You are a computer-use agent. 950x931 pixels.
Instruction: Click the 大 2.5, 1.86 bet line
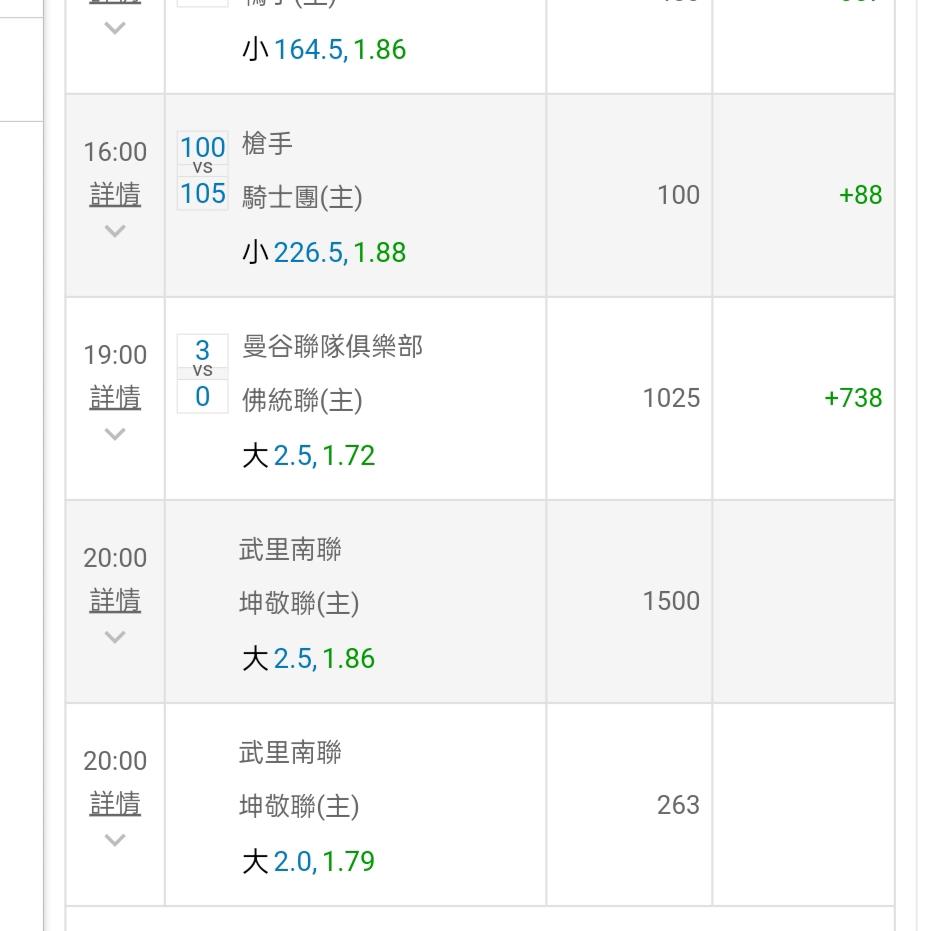click(309, 659)
